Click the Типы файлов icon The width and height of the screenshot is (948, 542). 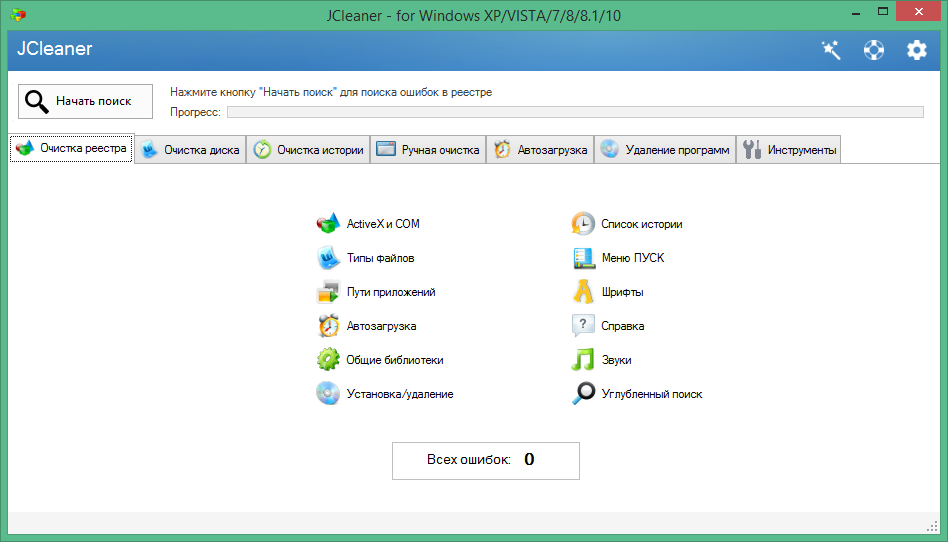pos(328,258)
